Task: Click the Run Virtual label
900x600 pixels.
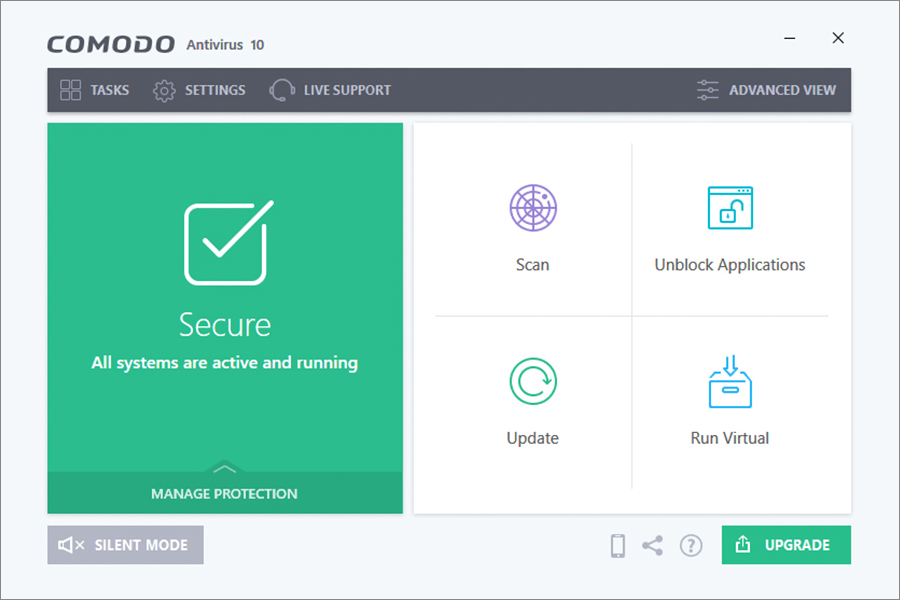Action: point(730,438)
